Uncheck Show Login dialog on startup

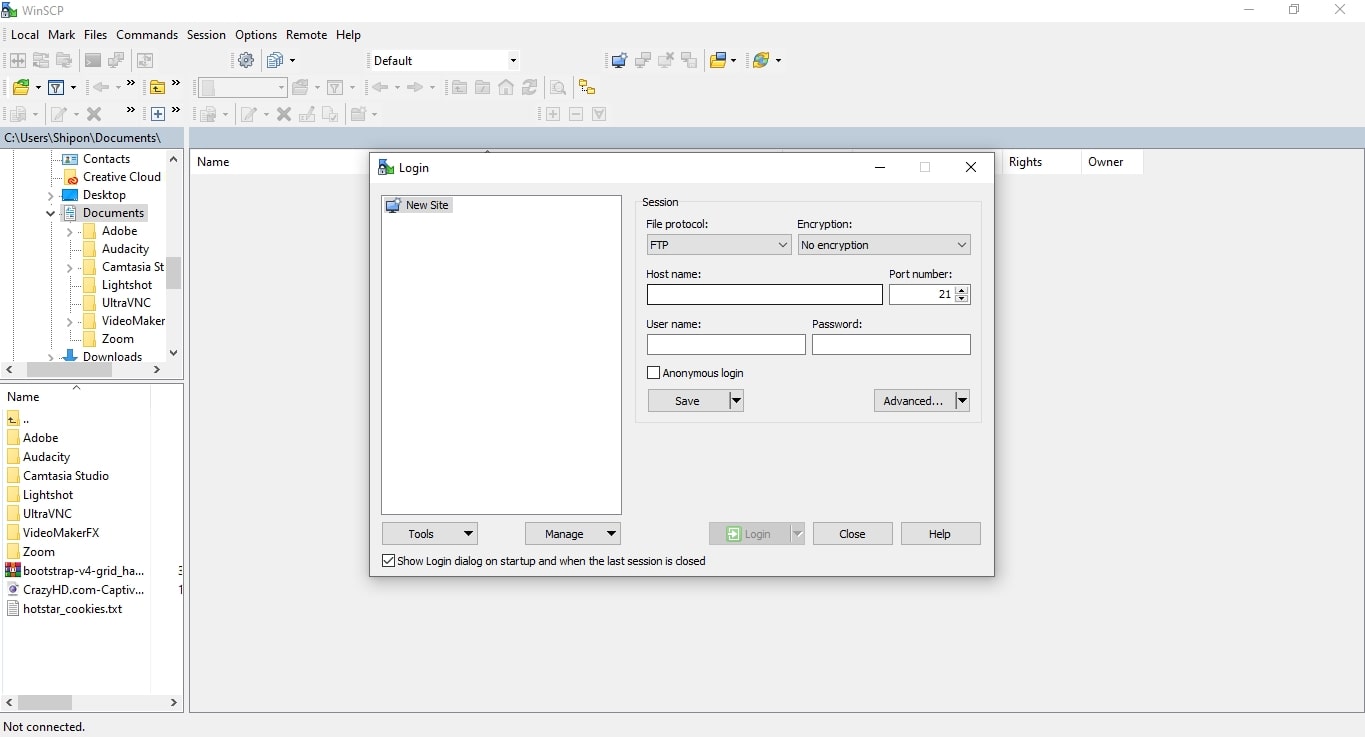tap(389, 561)
